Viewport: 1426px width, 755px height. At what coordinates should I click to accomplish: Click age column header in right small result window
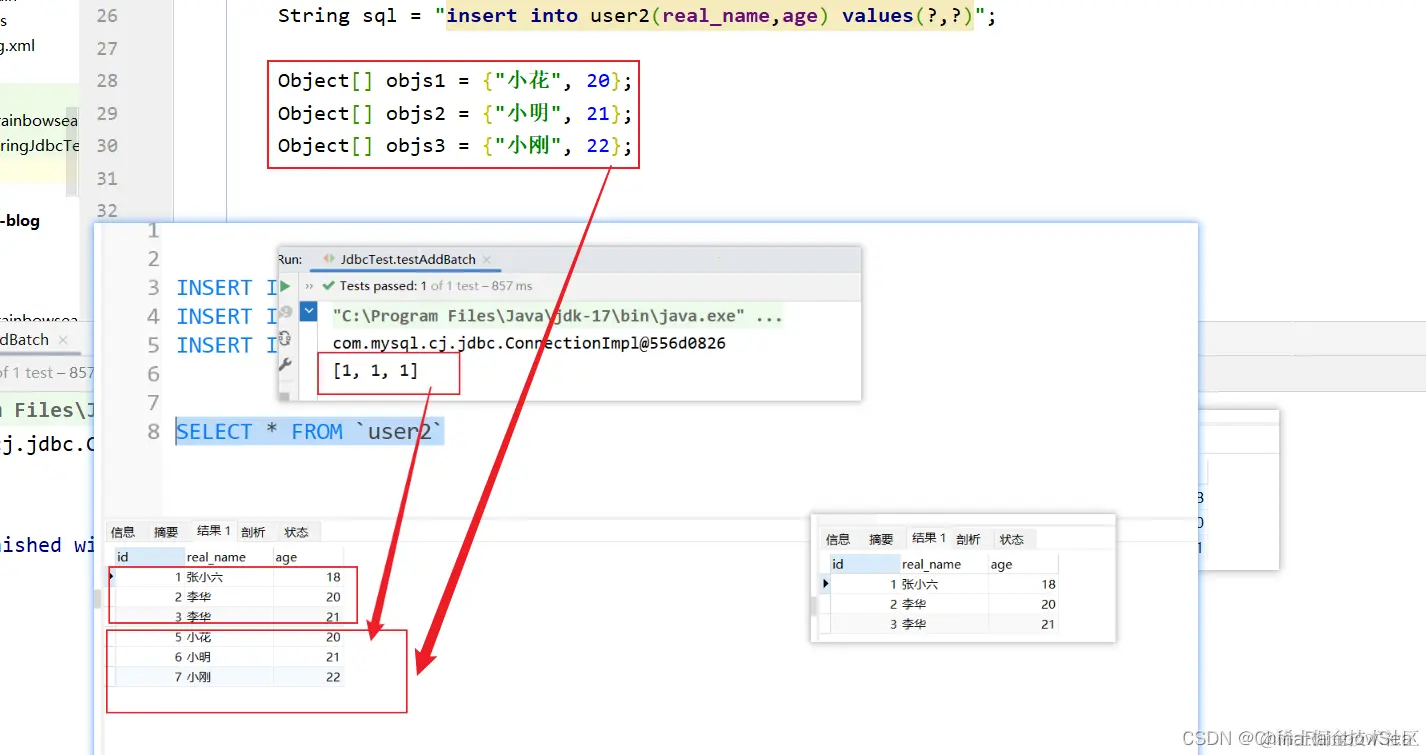(x=1023, y=564)
